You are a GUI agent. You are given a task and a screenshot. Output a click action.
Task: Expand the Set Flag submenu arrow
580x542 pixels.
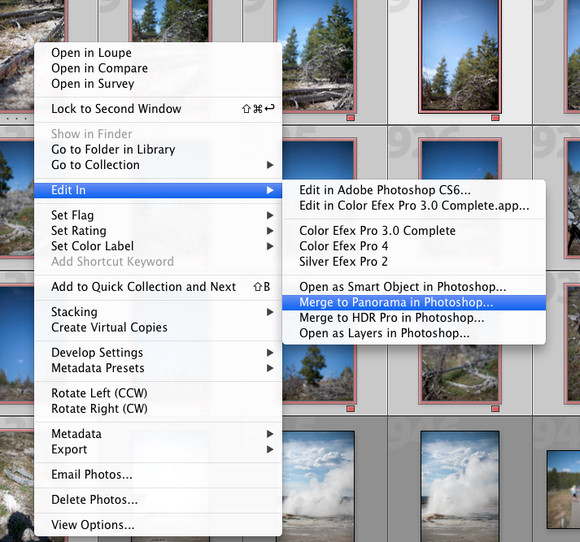tap(270, 215)
